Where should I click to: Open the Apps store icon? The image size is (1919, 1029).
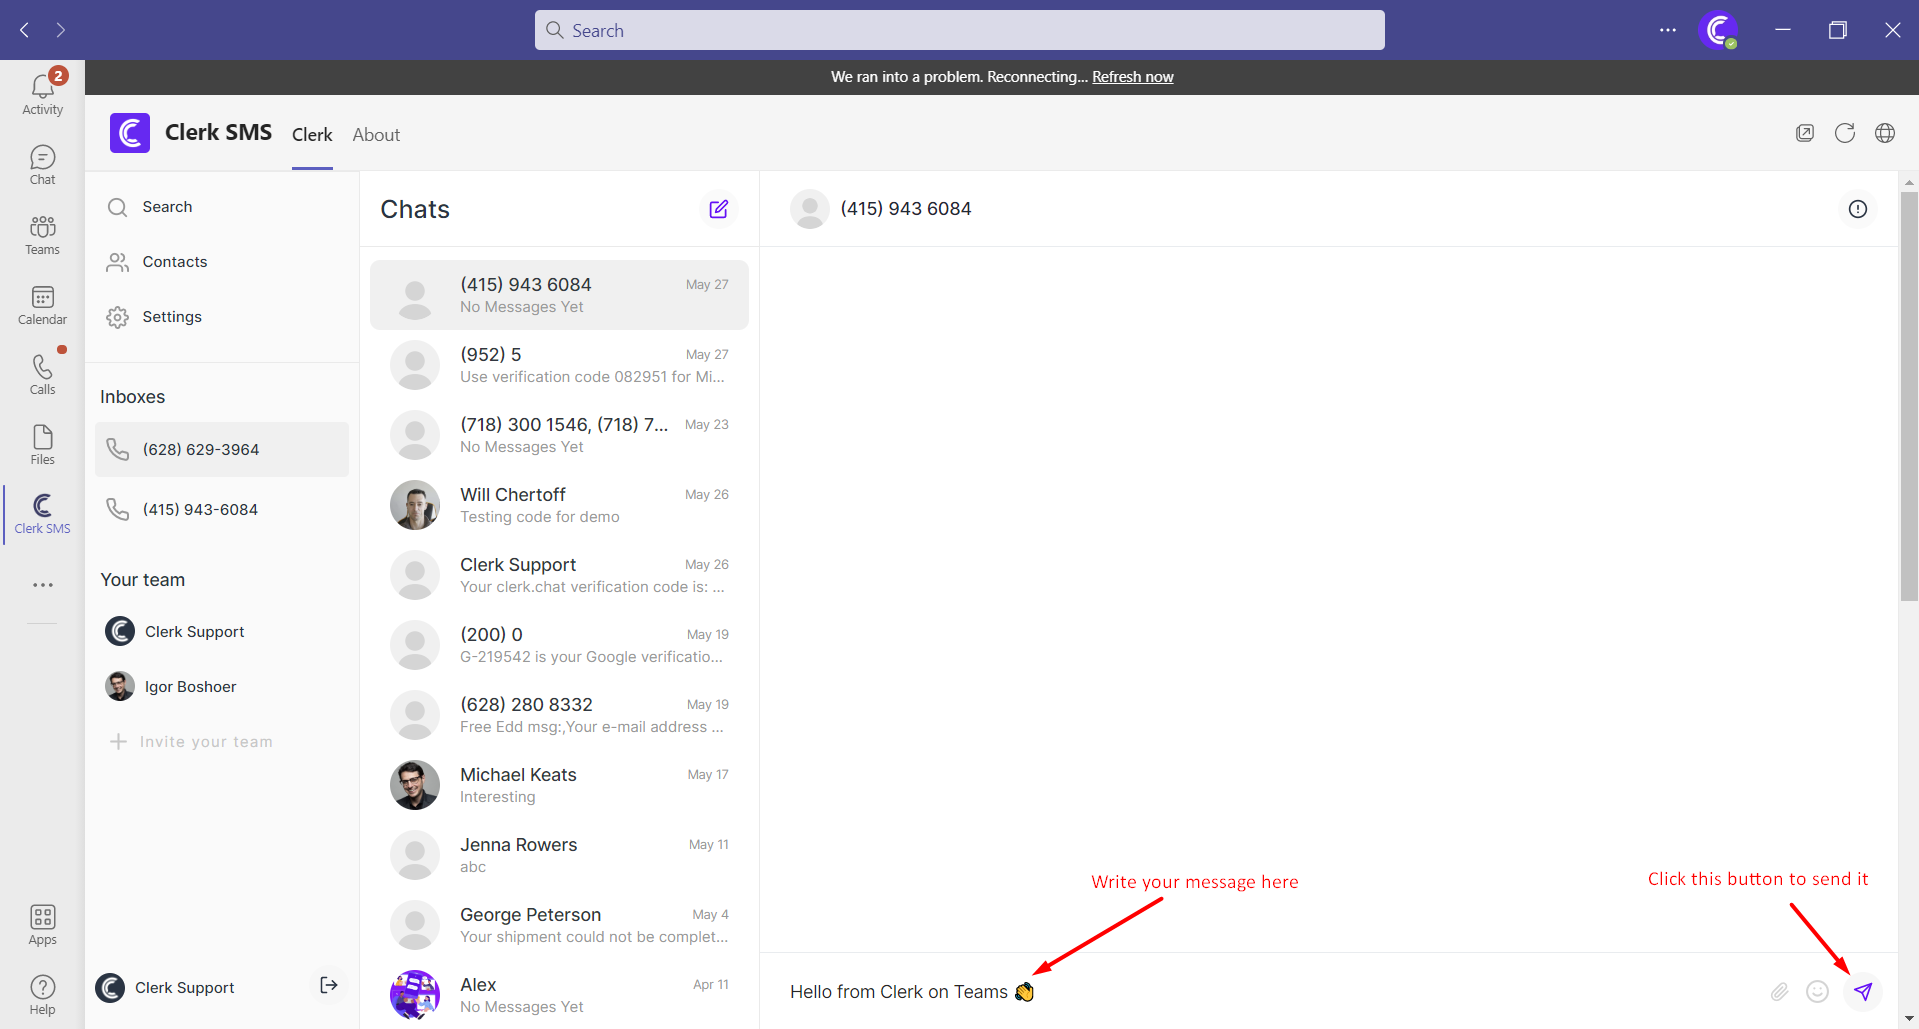pyautogui.click(x=42, y=925)
